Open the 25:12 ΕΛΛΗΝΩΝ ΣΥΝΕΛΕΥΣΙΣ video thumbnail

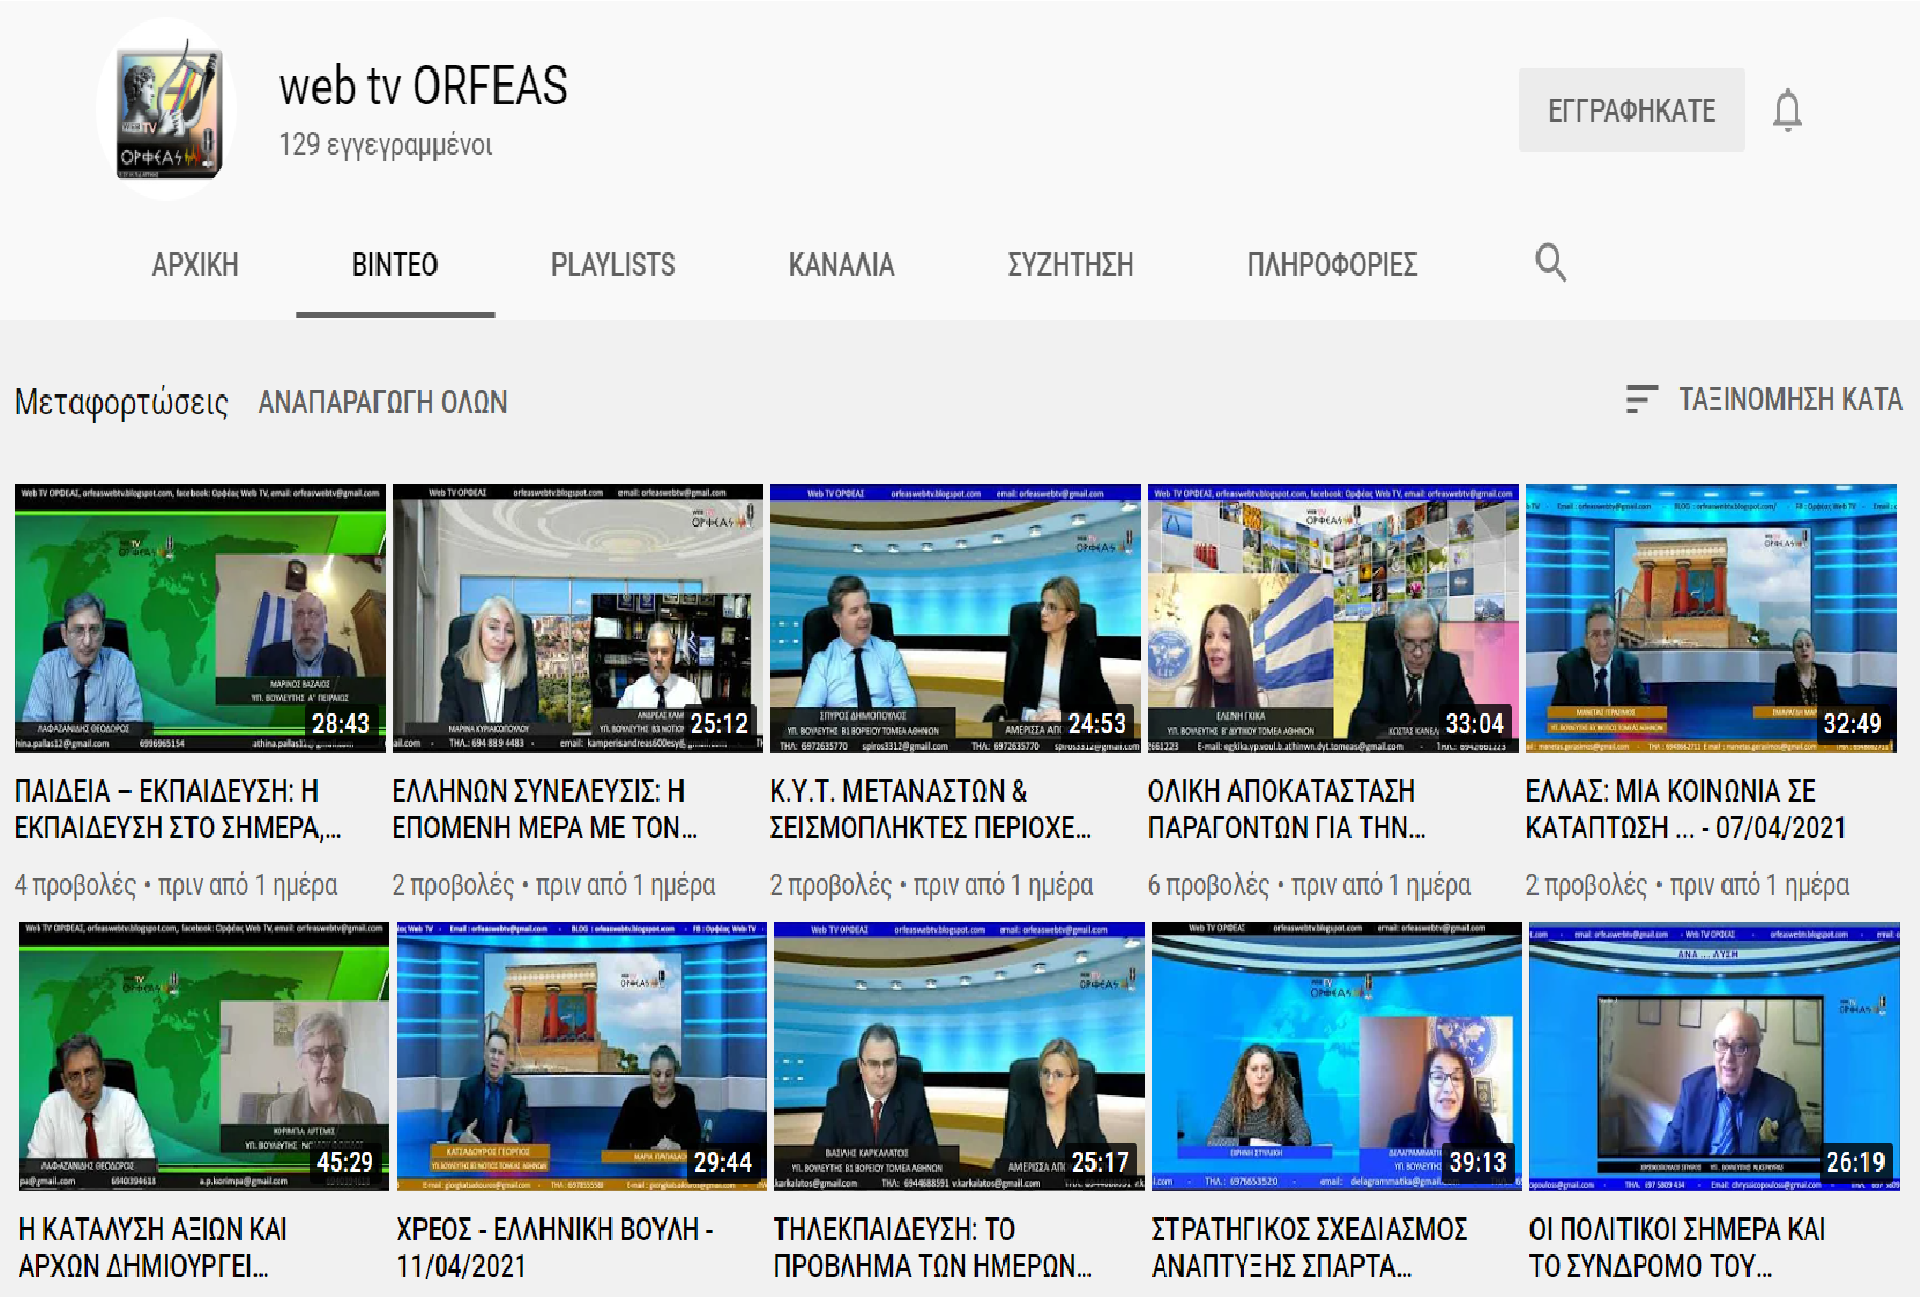577,618
